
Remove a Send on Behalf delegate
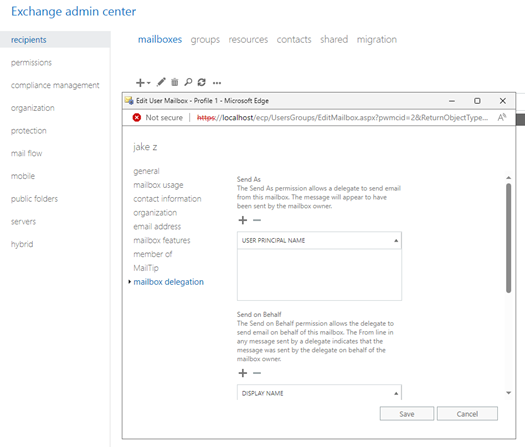[x=257, y=373]
